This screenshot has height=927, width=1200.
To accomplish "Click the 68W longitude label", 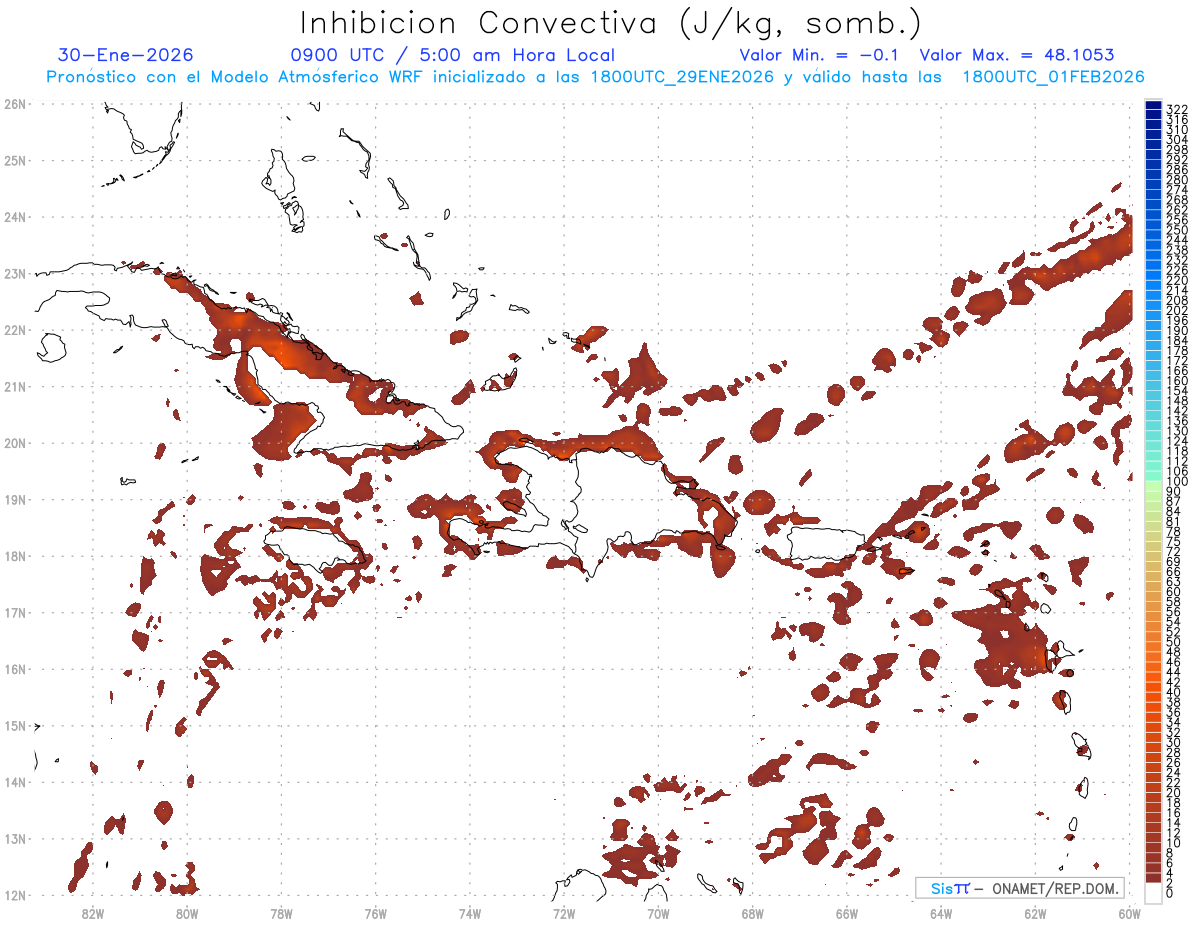I will pyautogui.click(x=753, y=913).
